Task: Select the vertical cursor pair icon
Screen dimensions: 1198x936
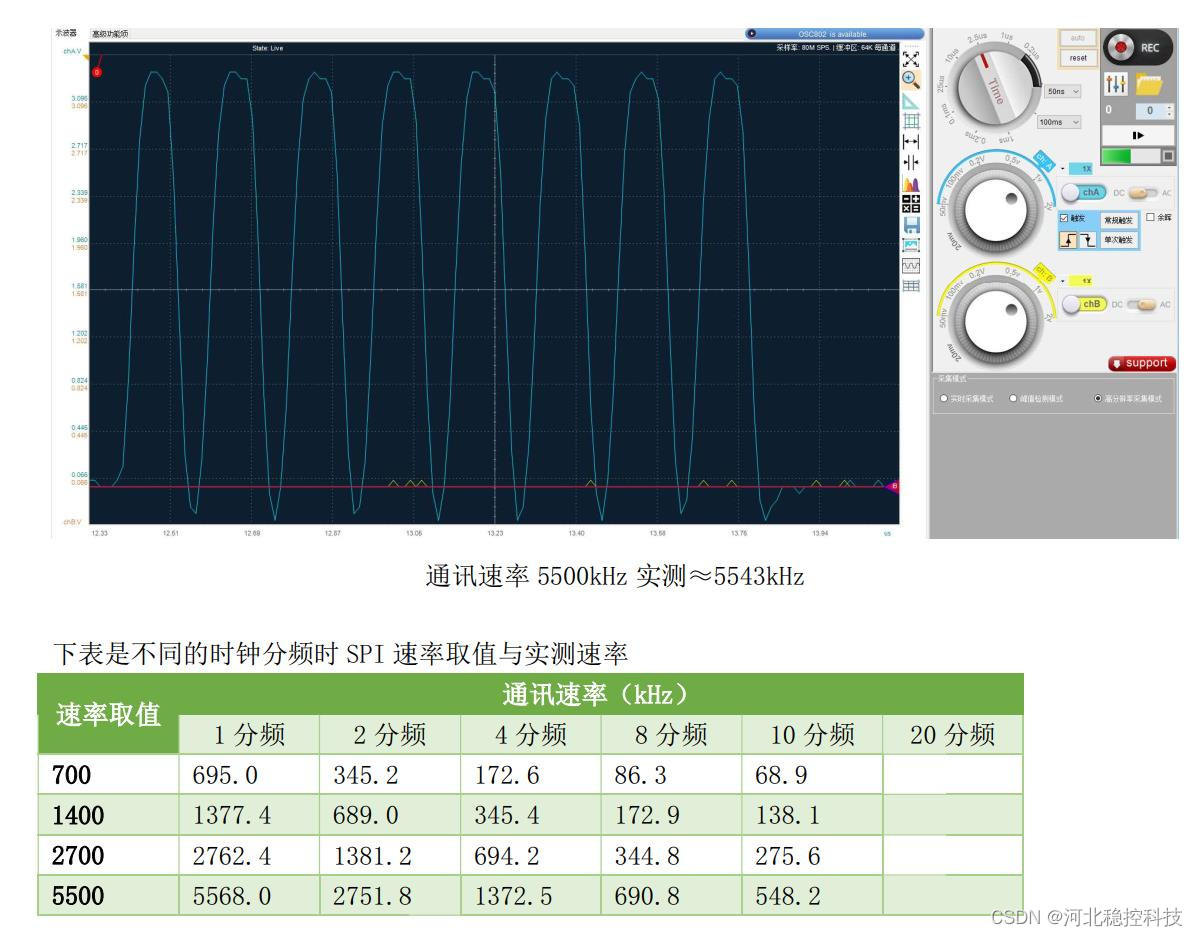Action: click(x=911, y=162)
